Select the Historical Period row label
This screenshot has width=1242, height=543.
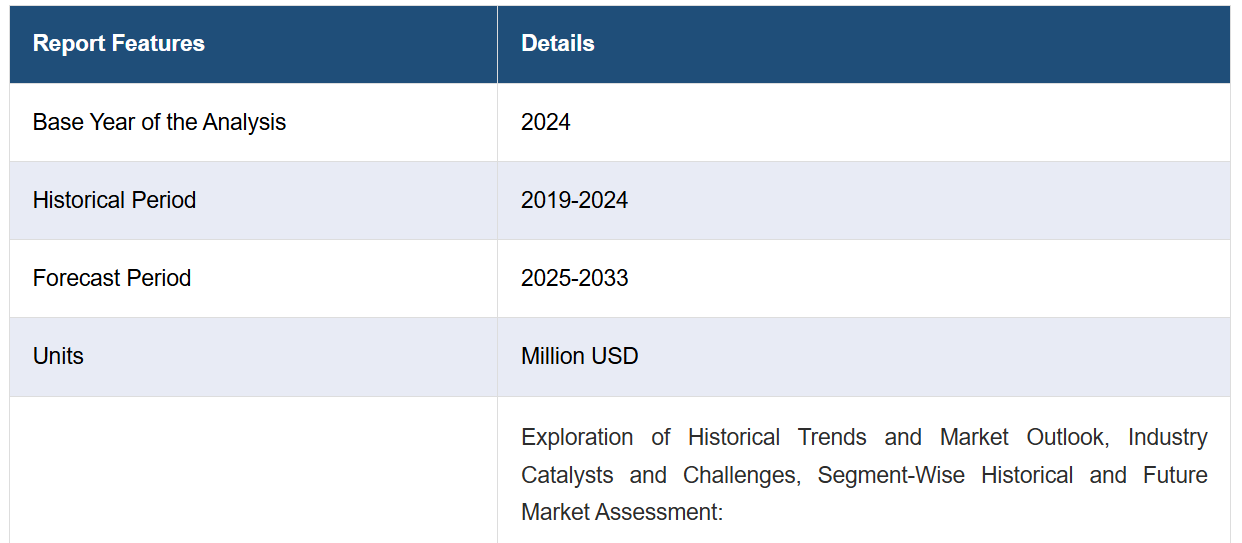[114, 200]
